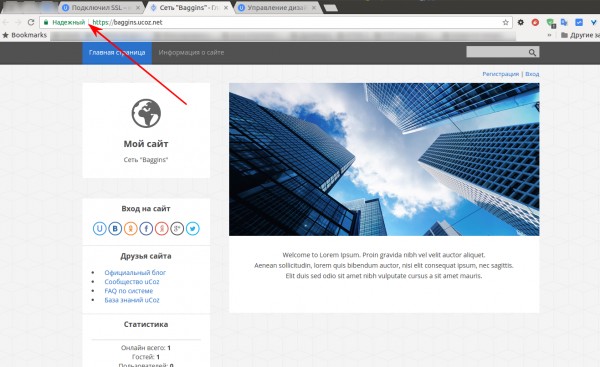Viewport: 600px width, 367px height.
Task: Close the 'Сеть Baggins' tab
Action: click(x=226, y=8)
